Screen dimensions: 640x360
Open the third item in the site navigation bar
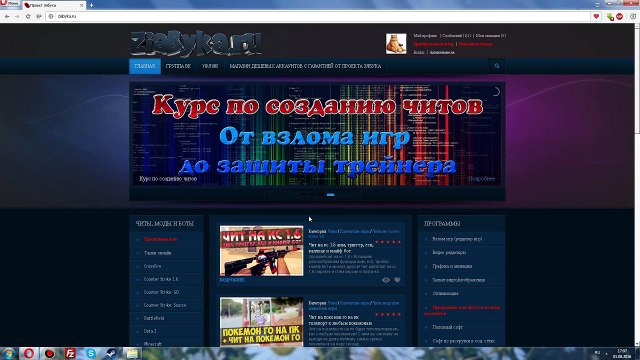pos(210,66)
